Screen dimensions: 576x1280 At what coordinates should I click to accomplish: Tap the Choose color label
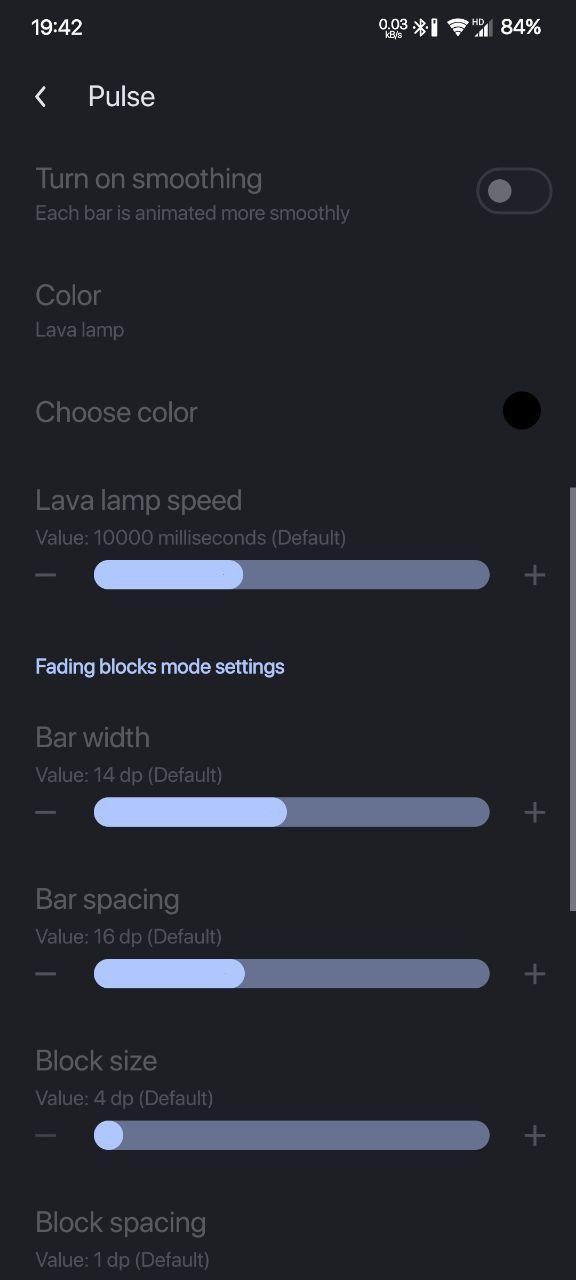(116, 412)
